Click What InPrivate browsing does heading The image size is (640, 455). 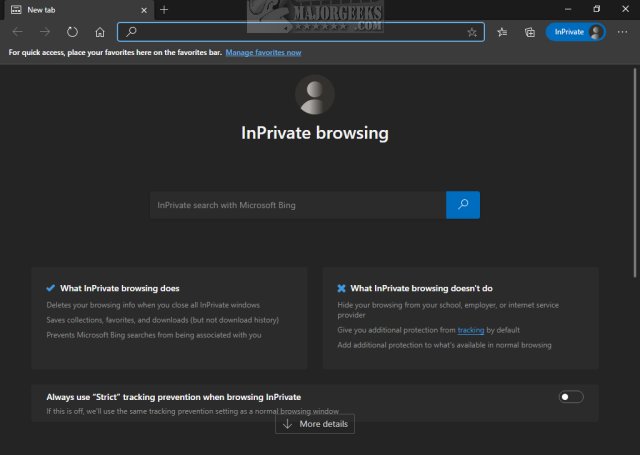pos(120,288)
